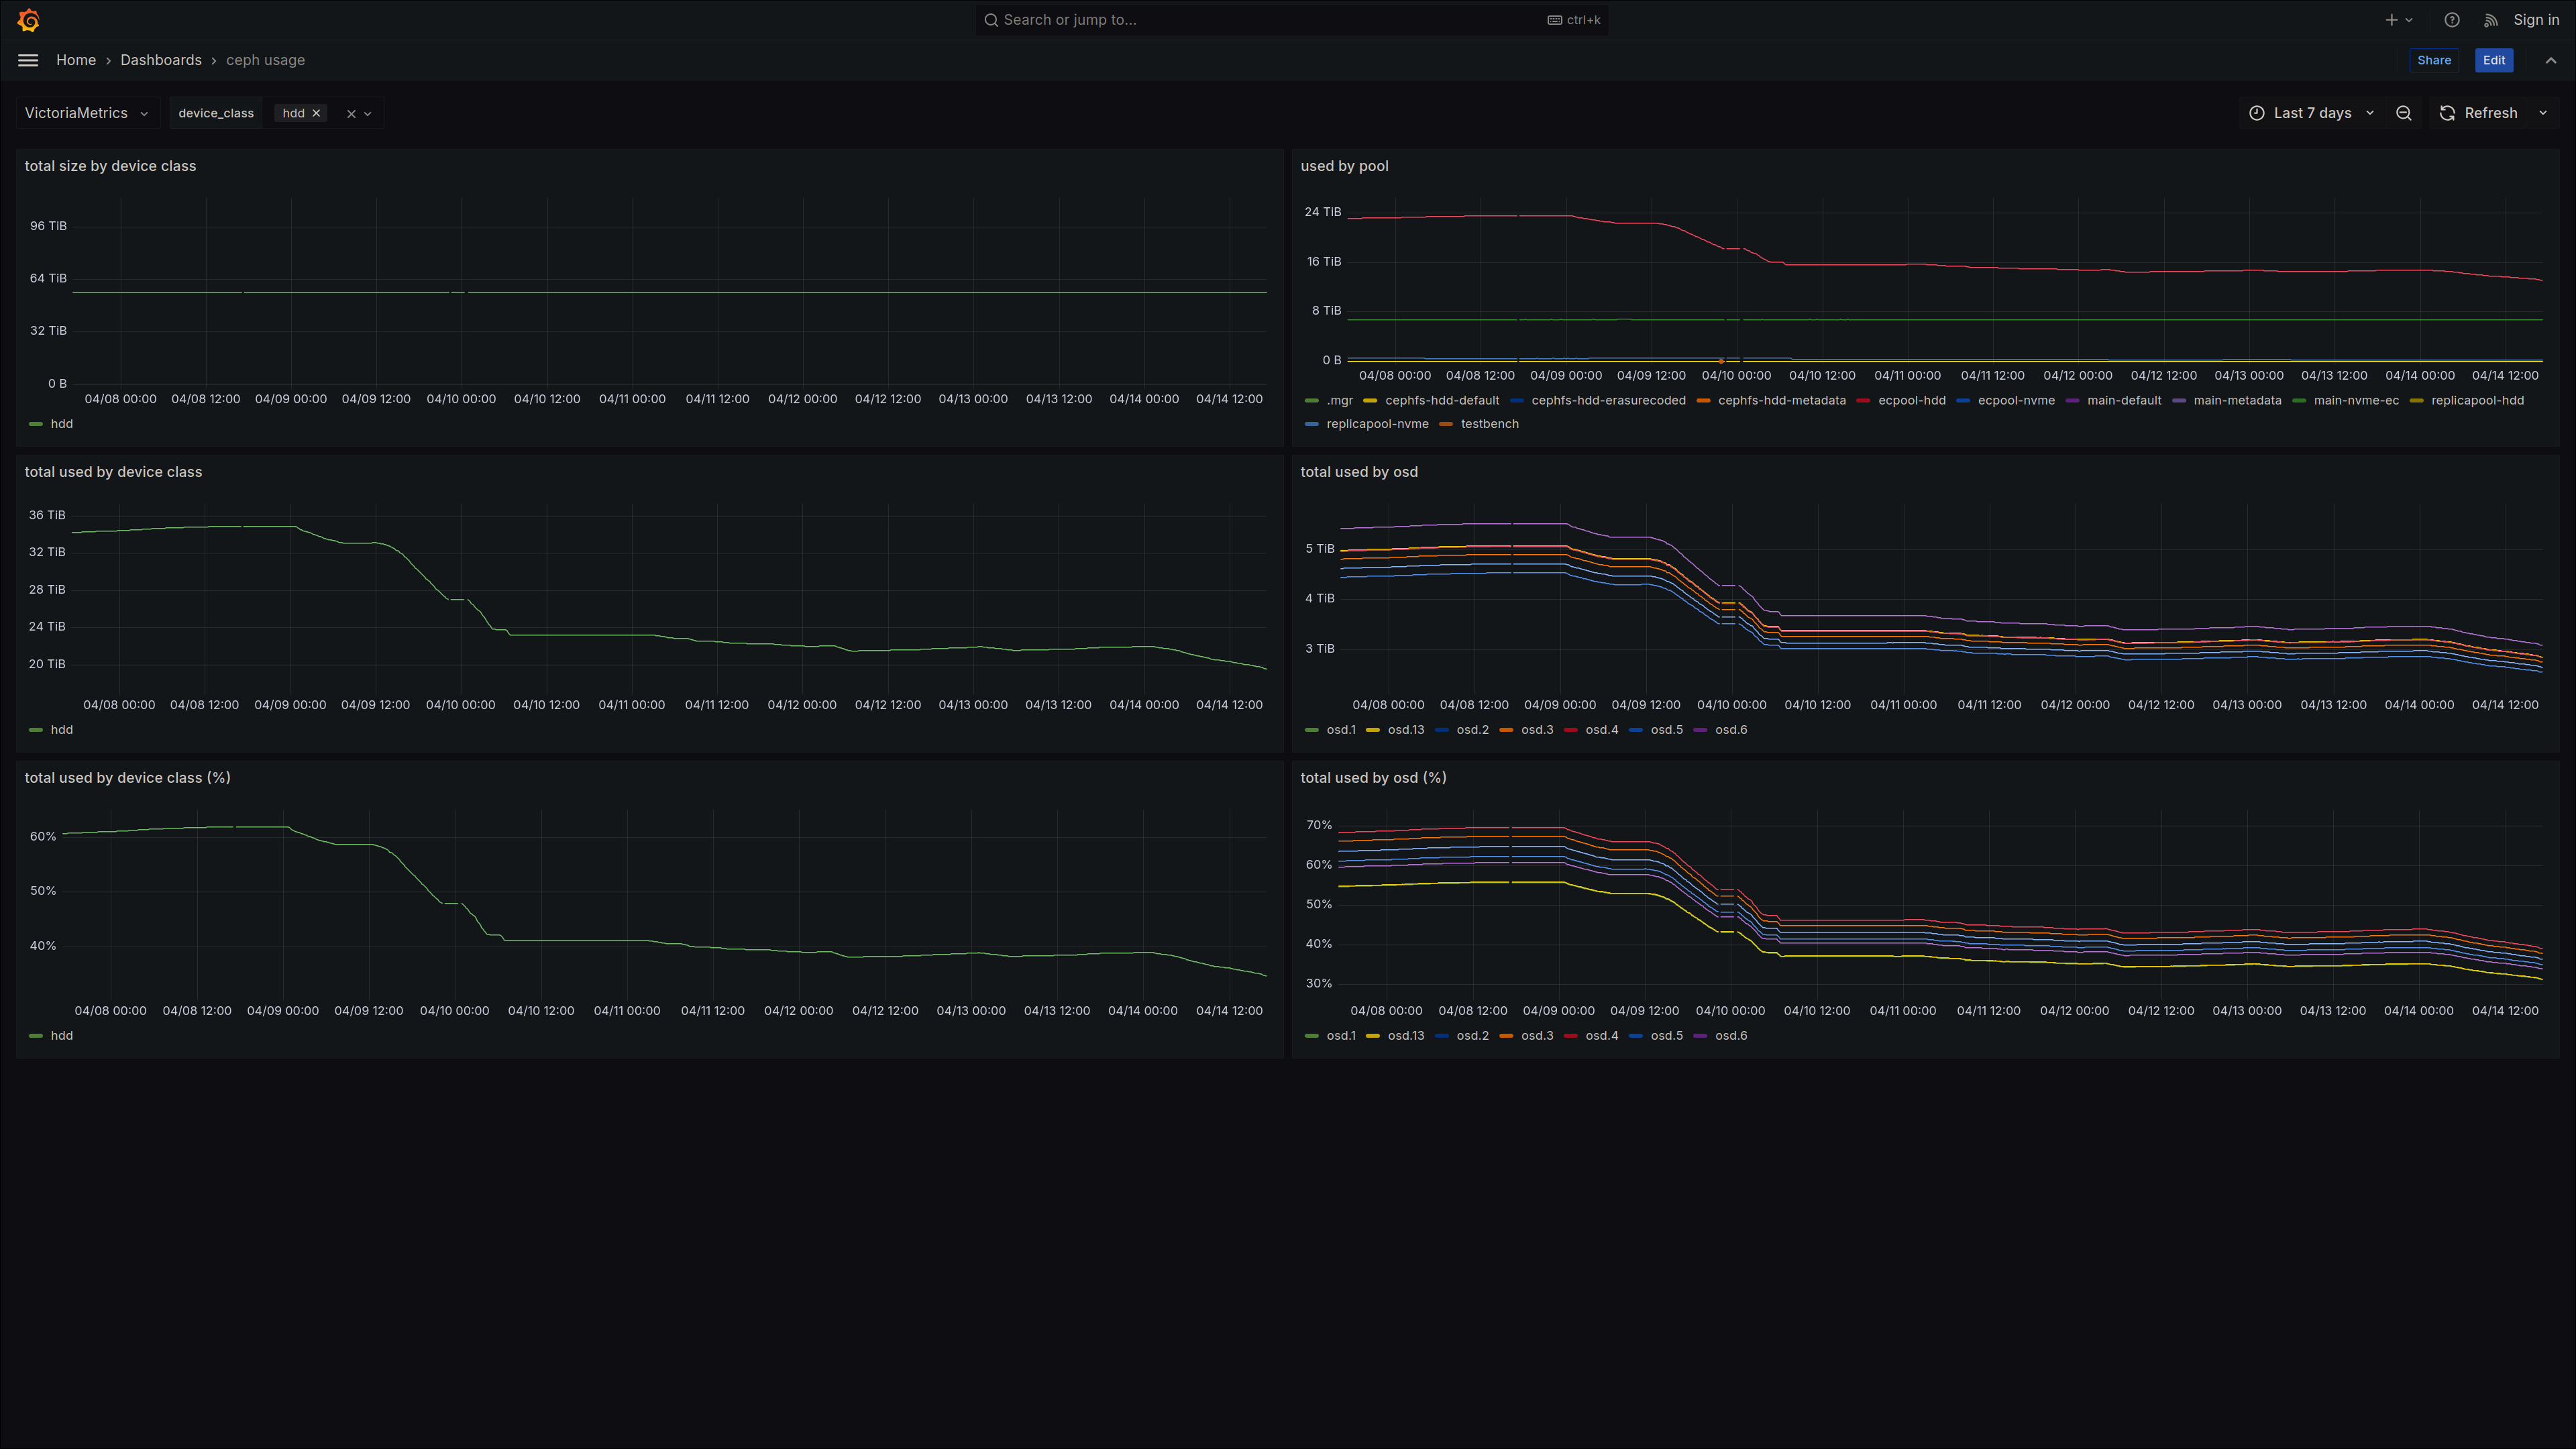Click the plus new-item icon

click(2391, 20)
